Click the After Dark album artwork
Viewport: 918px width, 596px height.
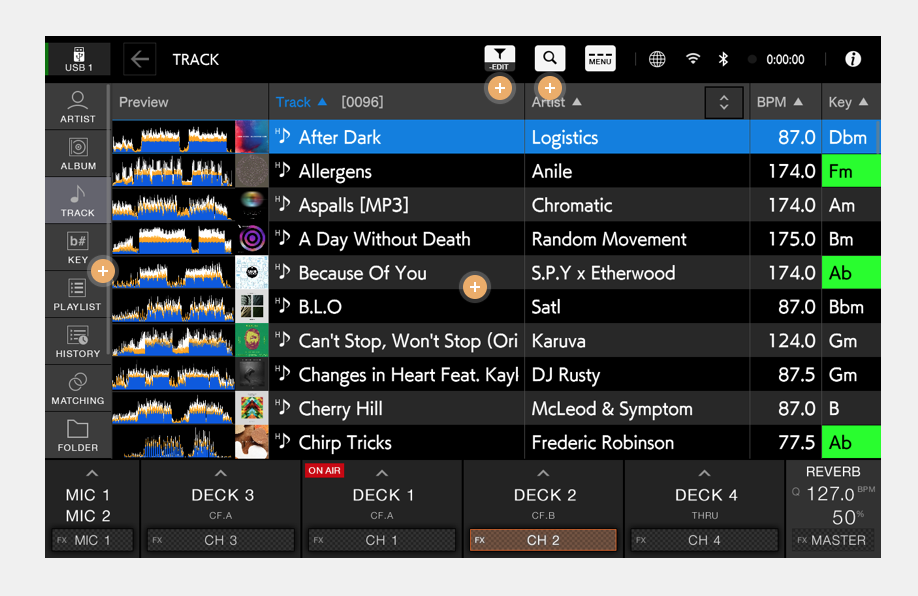click(x=251, y=137)
